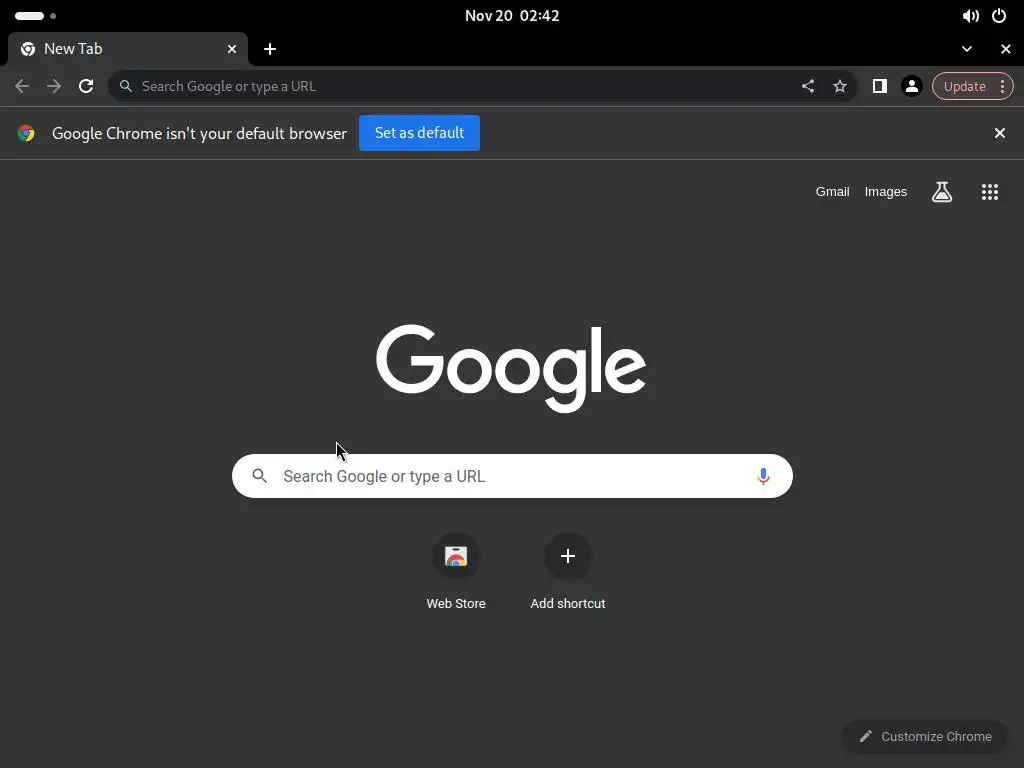Focus the Google search box
Image resolution: width=1024 pixels, height=768 pixels.
[x=512, y=476]
